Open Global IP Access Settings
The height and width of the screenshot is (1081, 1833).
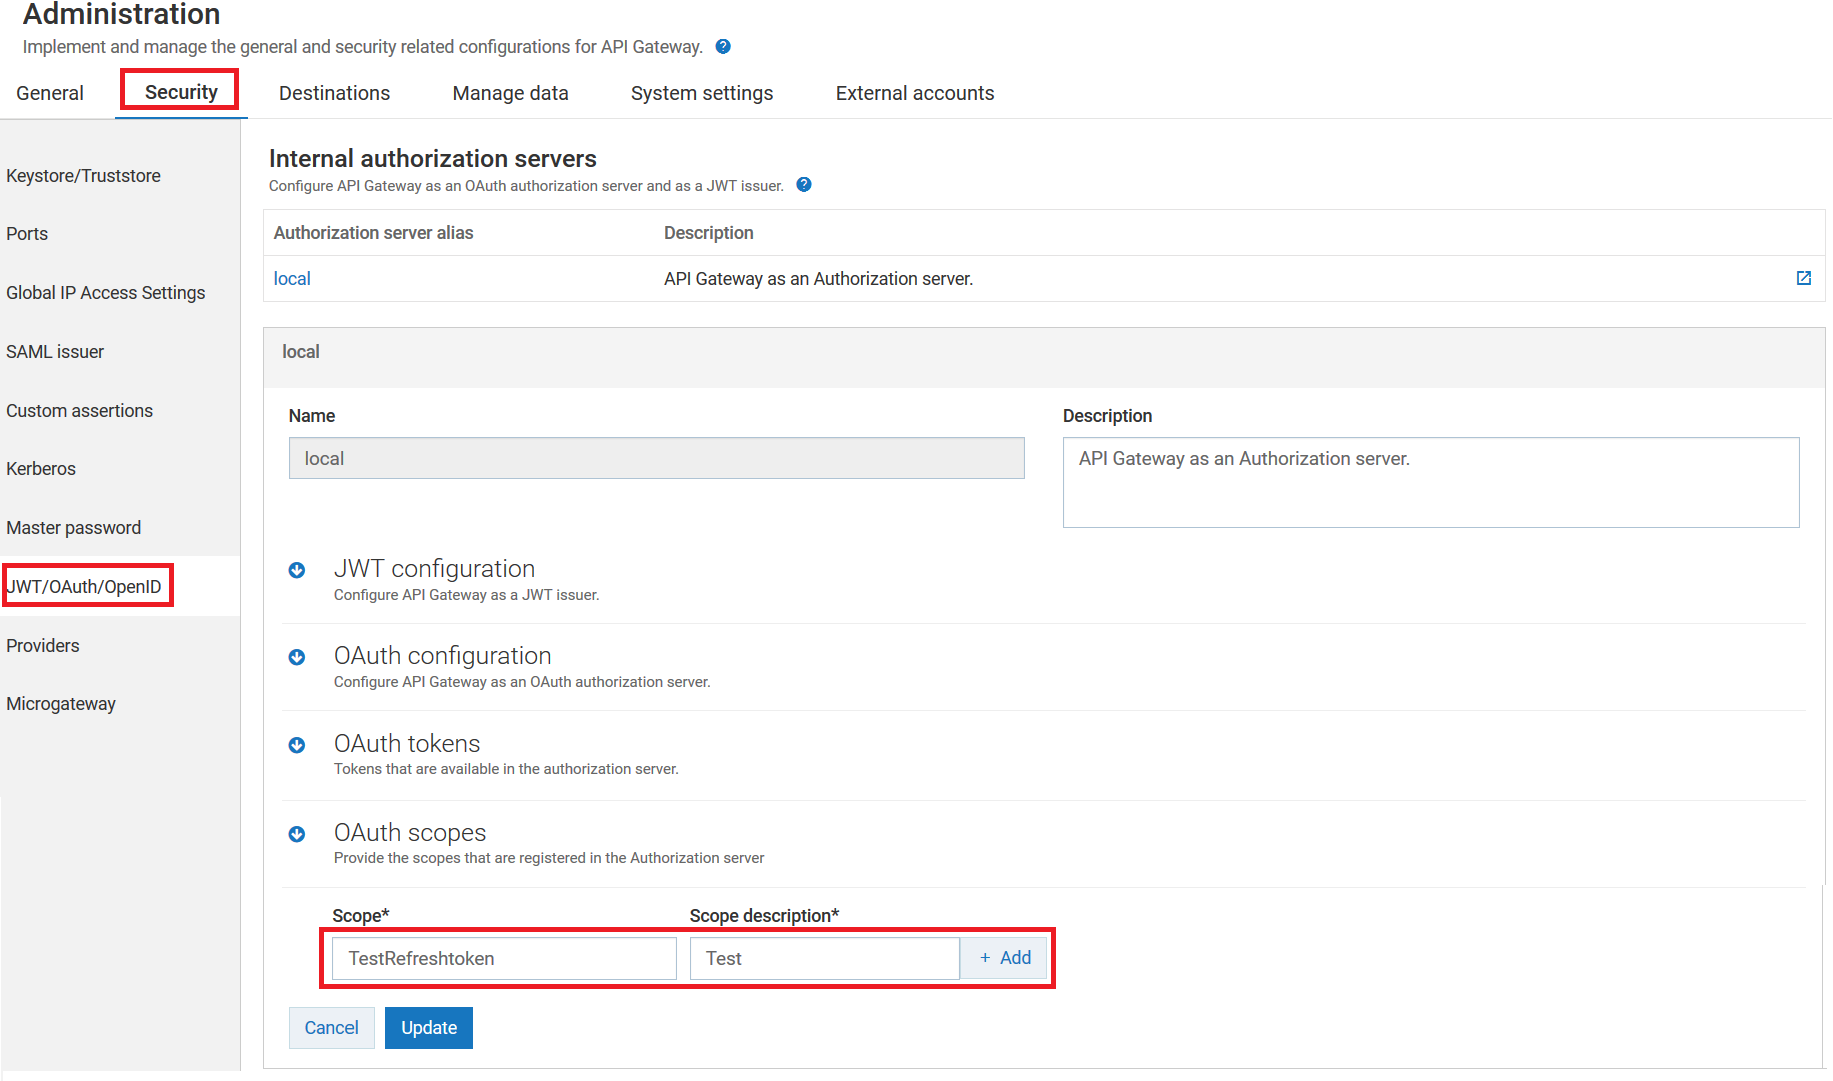coord(106,293)
